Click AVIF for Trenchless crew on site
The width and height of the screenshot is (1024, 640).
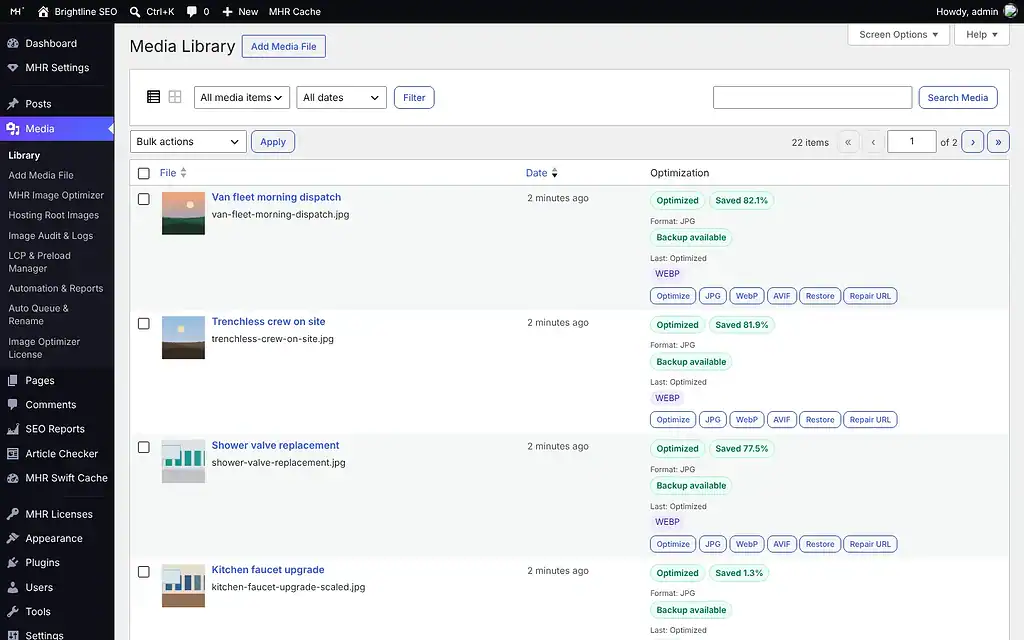[x=782, y=420]
